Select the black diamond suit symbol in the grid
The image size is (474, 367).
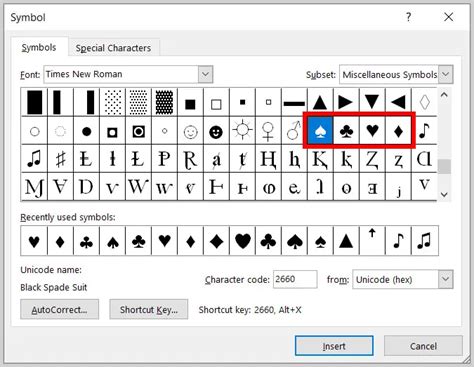click(398, 130)
